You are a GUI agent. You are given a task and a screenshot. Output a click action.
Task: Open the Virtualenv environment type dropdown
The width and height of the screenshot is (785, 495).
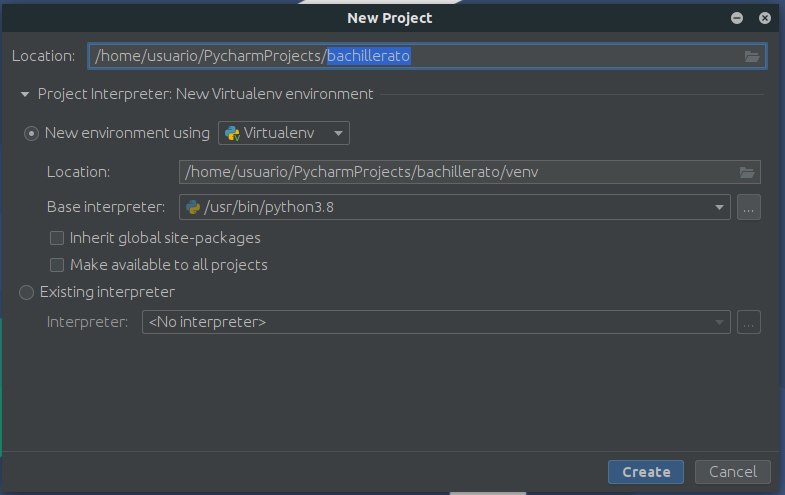(x=284, y=133)
